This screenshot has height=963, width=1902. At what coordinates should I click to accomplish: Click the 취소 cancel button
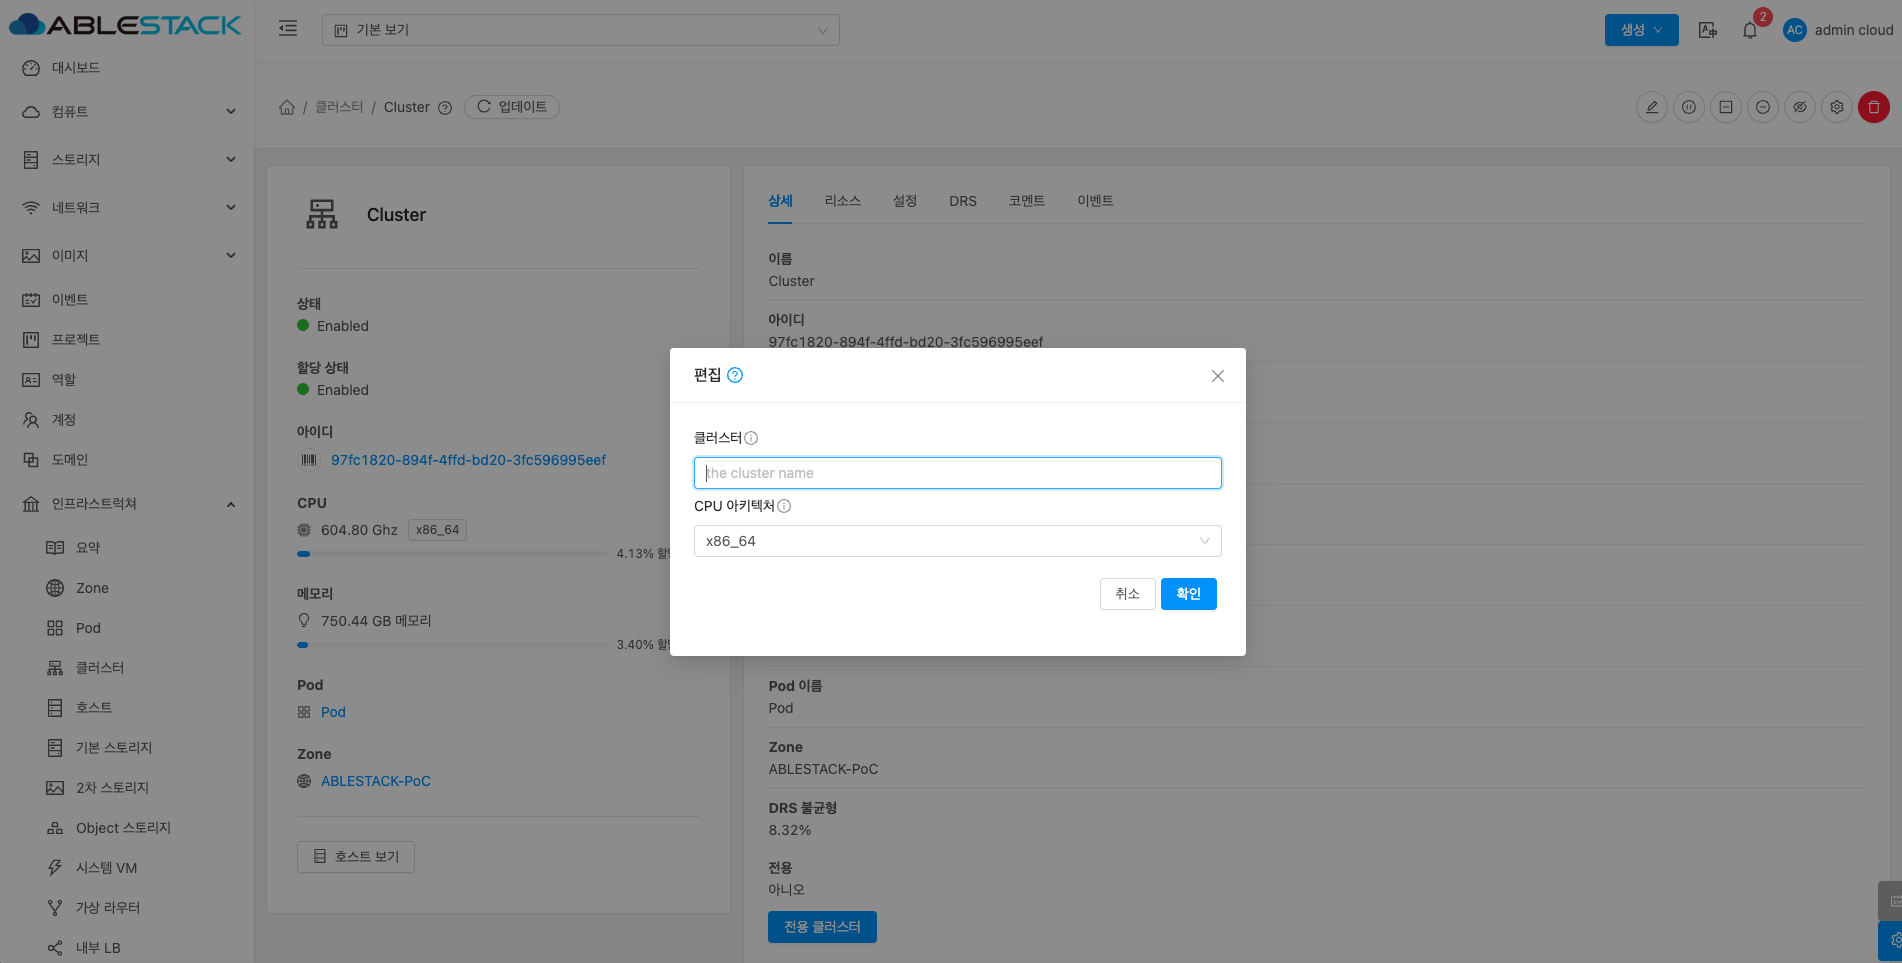[1127, 594]
